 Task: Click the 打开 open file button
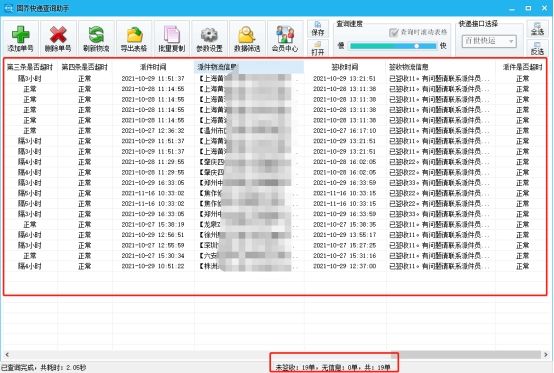(x=318, y=48)
